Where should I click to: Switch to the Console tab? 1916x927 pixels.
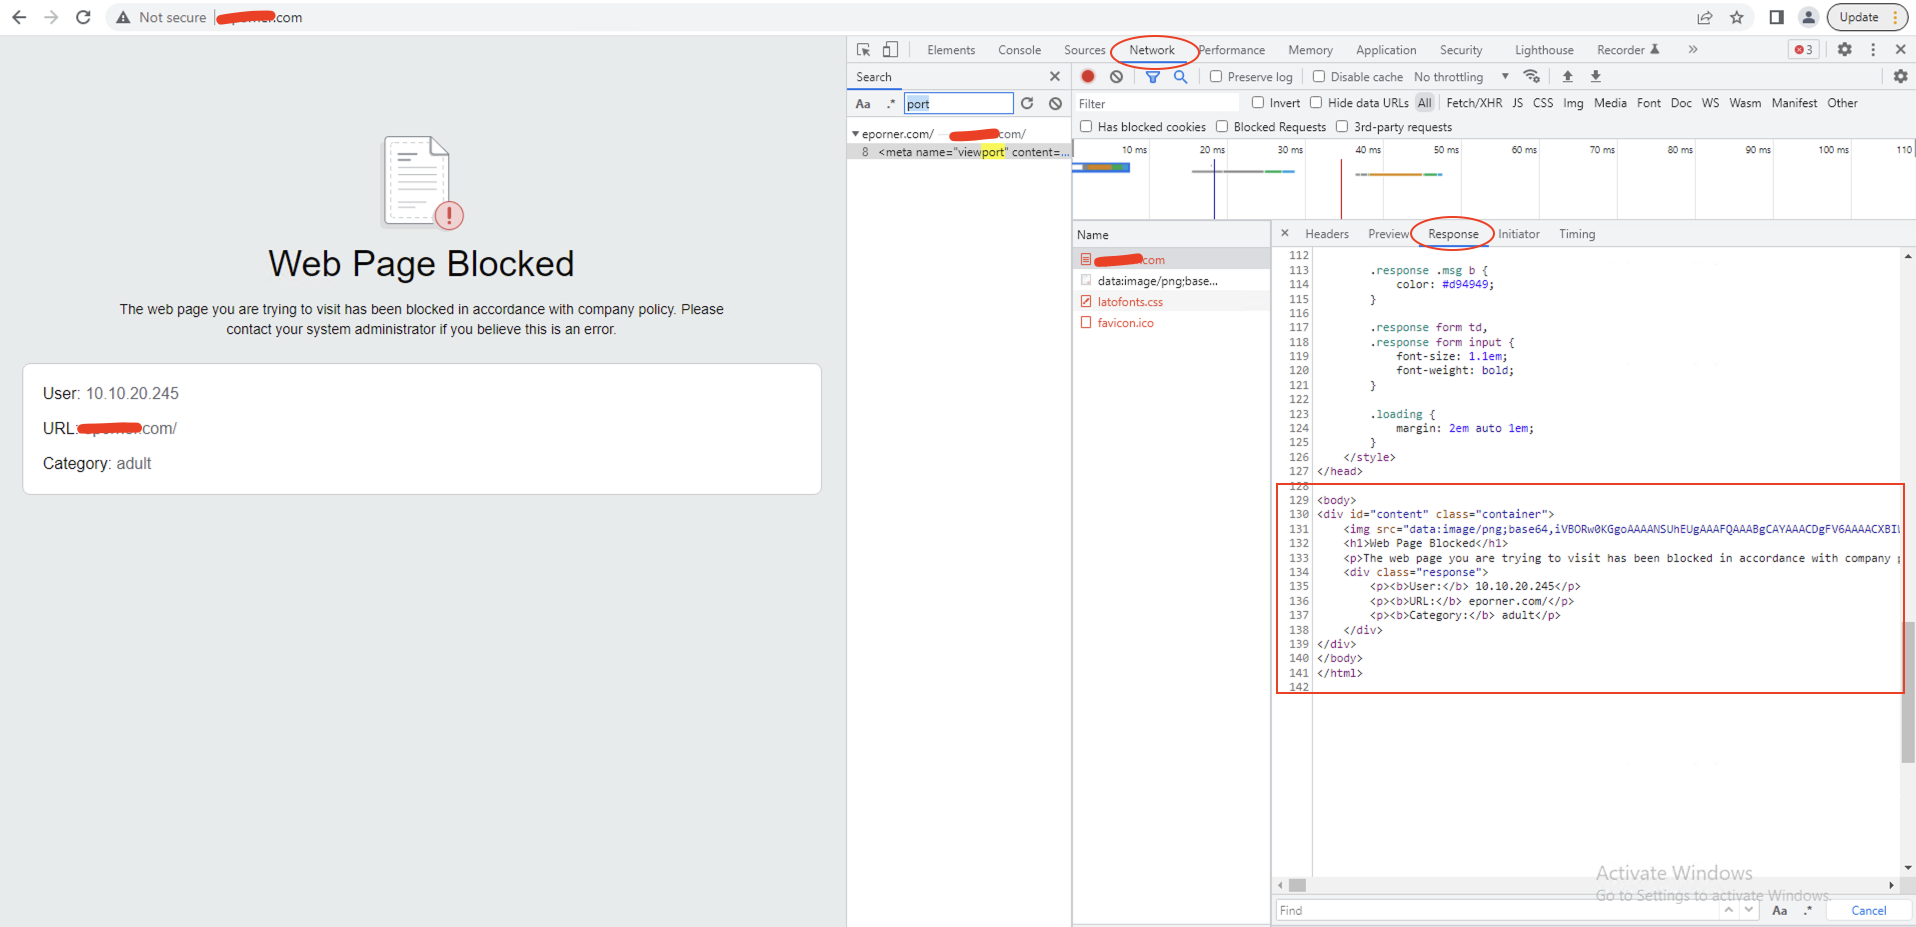1019,50
